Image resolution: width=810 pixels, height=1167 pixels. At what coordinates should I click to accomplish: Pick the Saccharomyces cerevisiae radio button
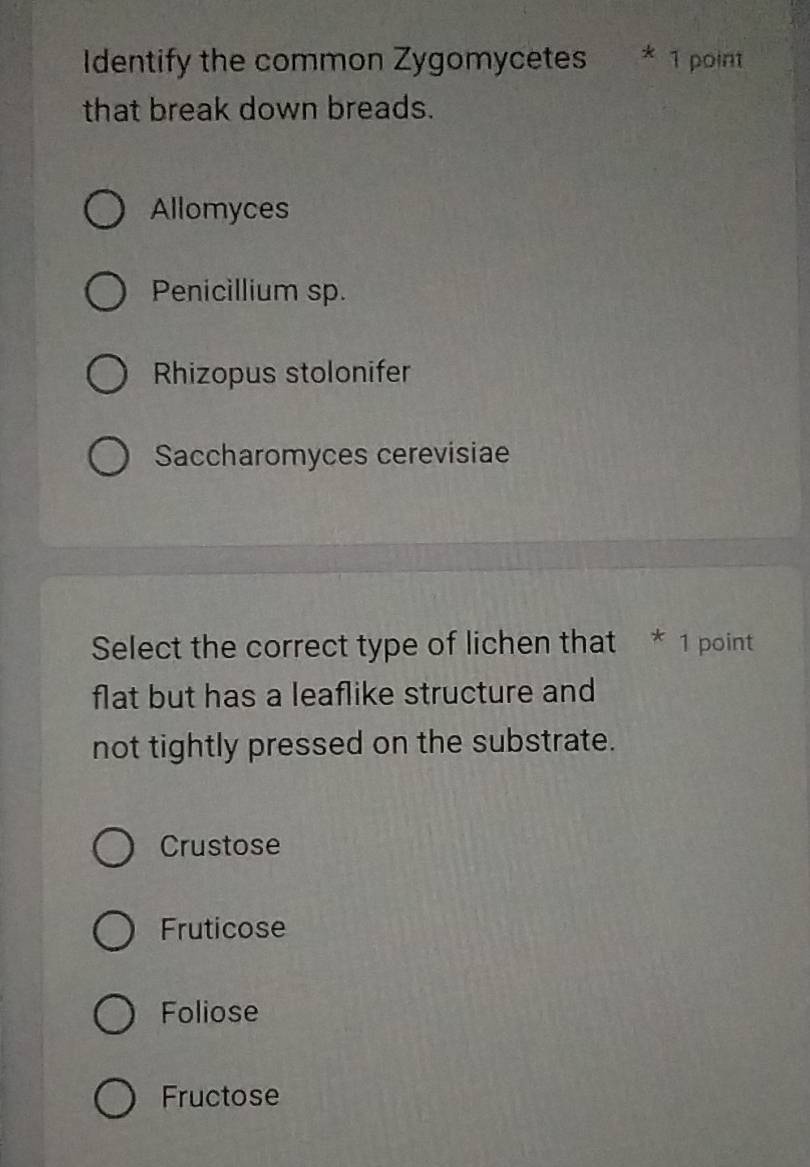pyautogui.click(x=108, y=458)
